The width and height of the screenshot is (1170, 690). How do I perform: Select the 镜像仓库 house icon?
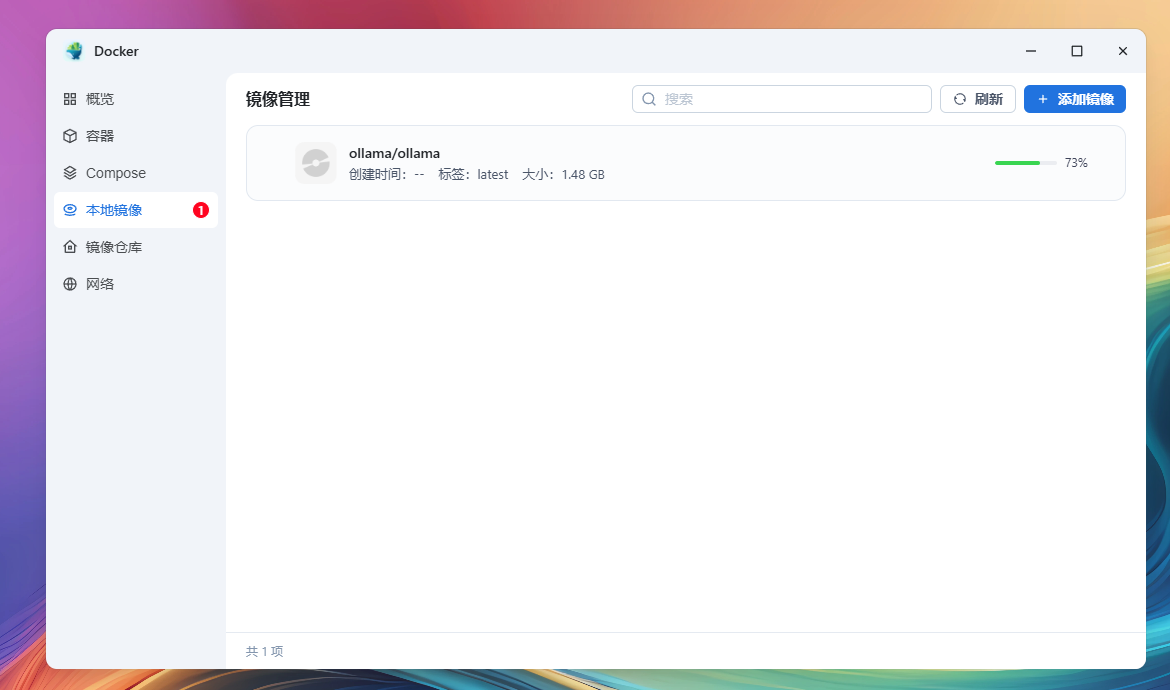point(70,247)
